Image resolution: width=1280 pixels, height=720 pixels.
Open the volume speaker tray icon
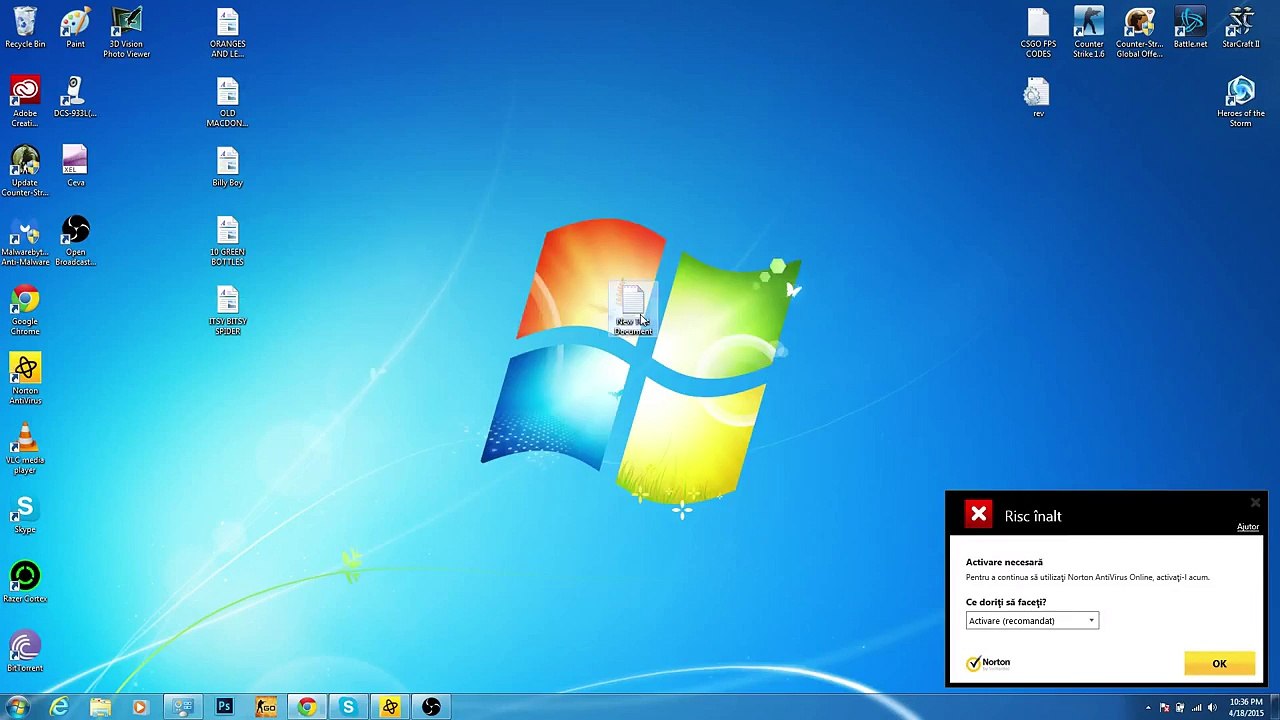click(1212, 708)
